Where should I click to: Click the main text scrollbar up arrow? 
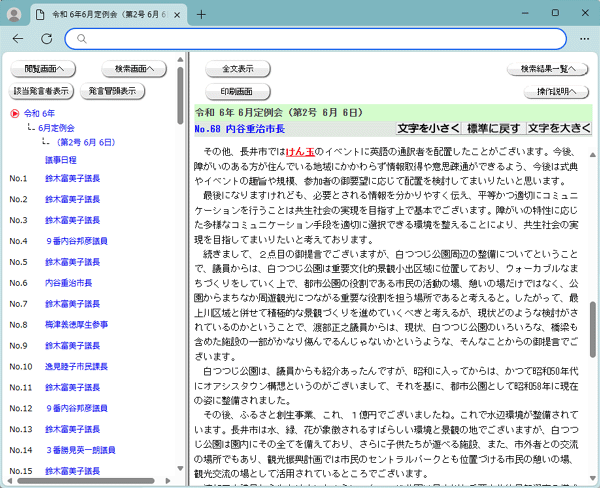point(592,155)
